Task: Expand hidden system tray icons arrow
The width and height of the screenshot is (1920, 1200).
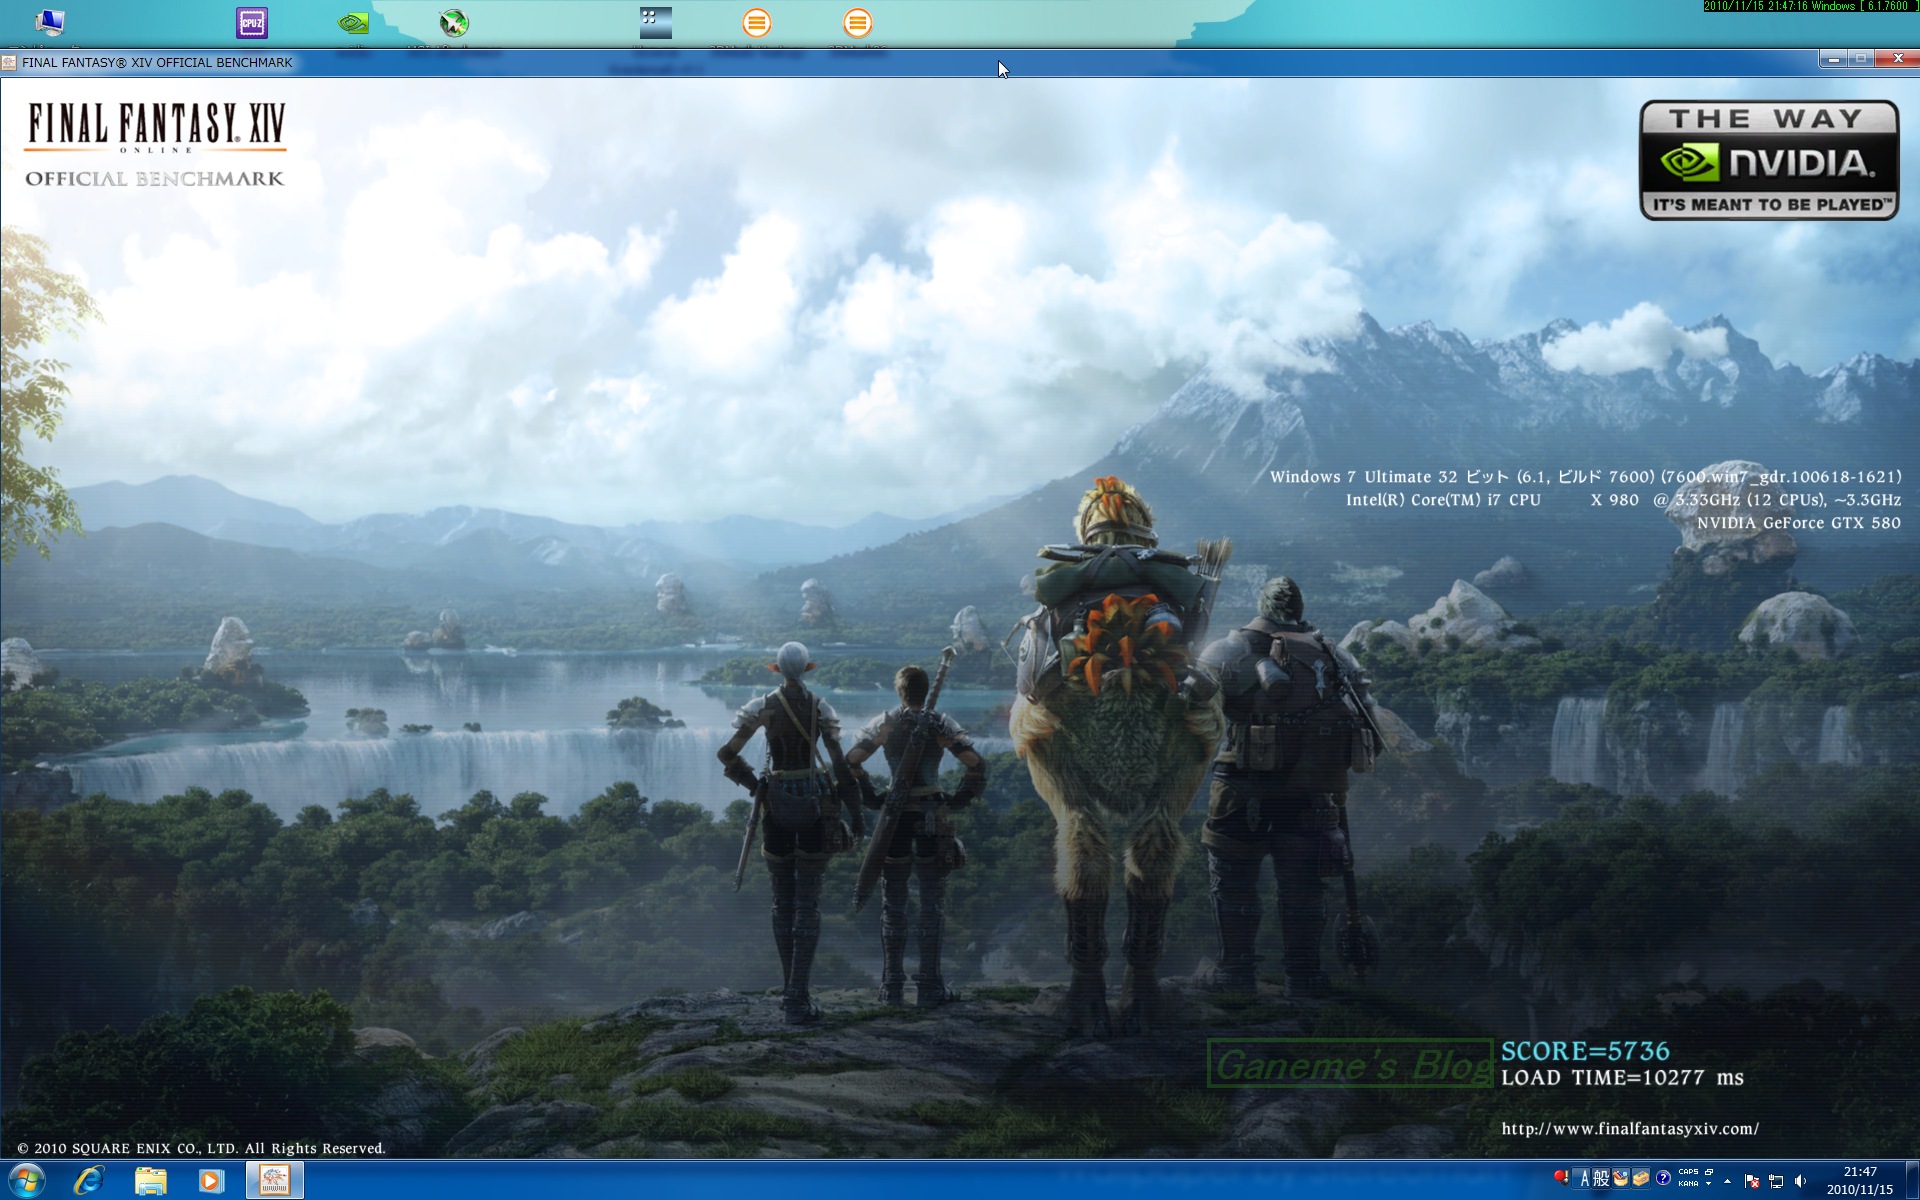Action: coord(1727,1181)
